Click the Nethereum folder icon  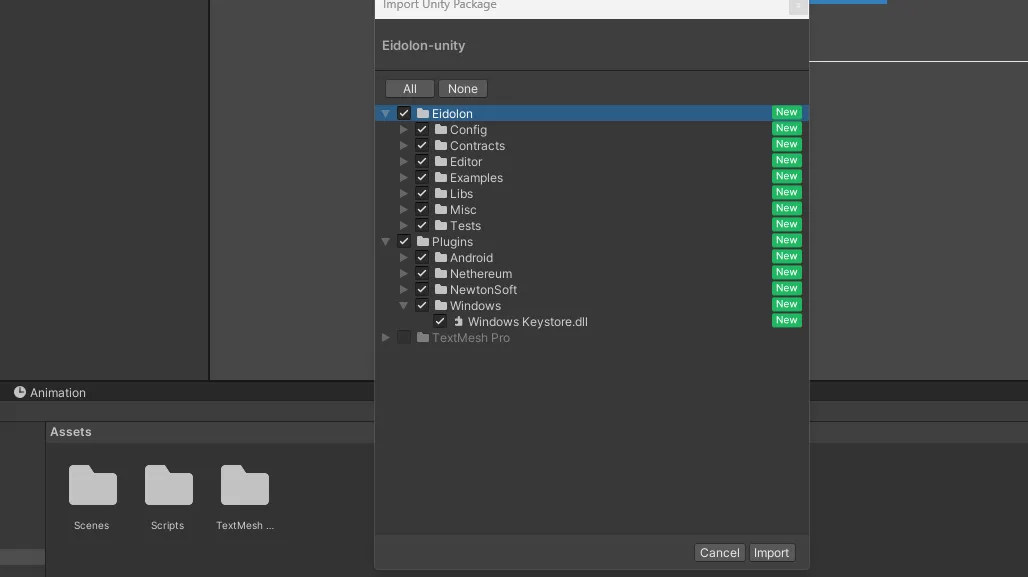coord(441,274)
